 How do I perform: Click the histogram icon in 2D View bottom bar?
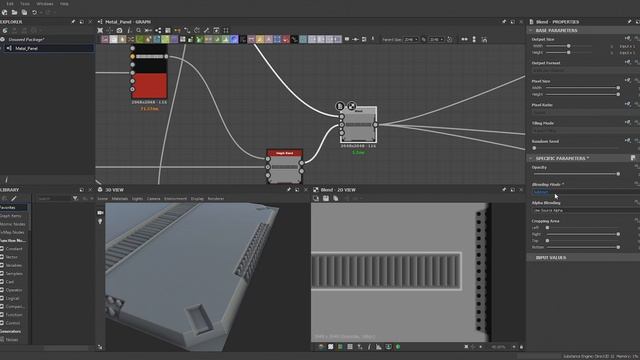[379, 347]
